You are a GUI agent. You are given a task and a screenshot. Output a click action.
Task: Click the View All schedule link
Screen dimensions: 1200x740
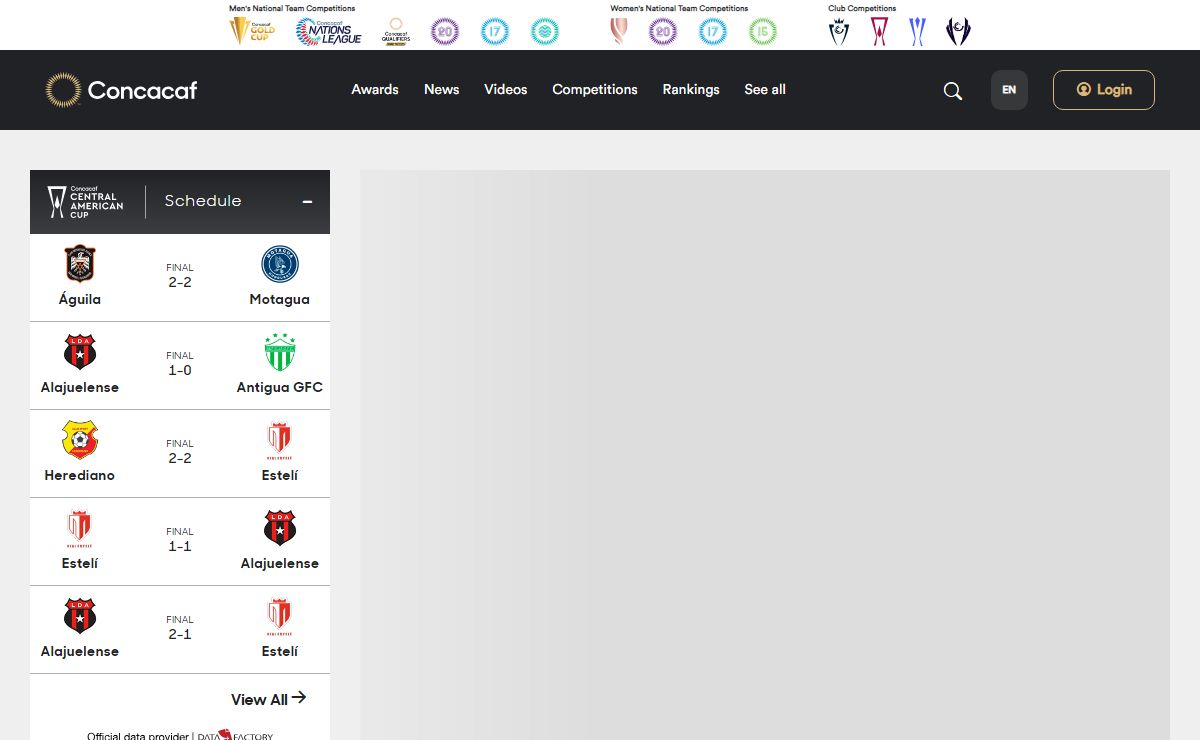point(268,699)
